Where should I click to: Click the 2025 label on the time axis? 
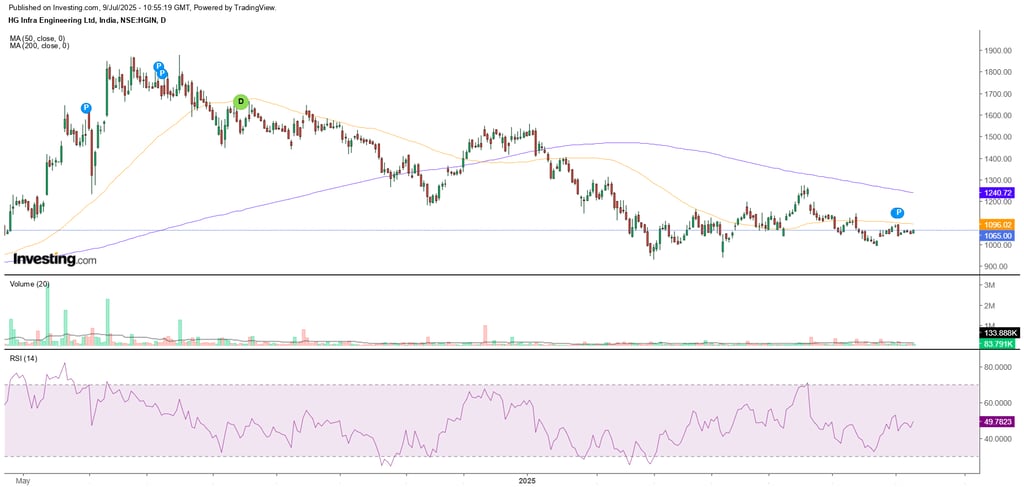526,479
